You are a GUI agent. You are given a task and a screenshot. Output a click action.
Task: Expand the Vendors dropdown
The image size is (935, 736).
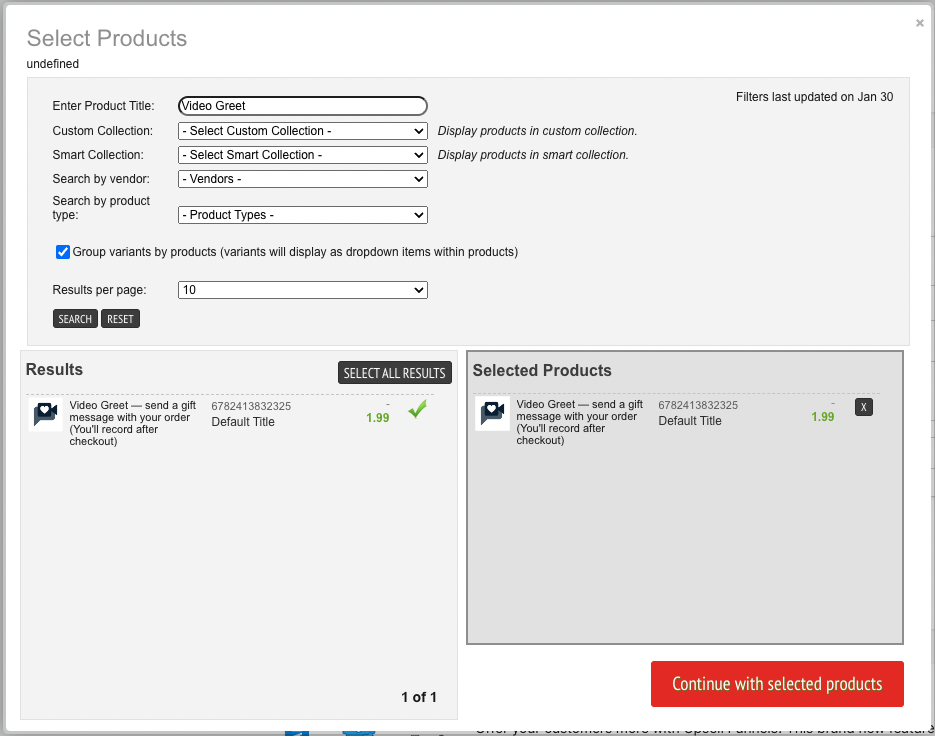pos(302,179)
